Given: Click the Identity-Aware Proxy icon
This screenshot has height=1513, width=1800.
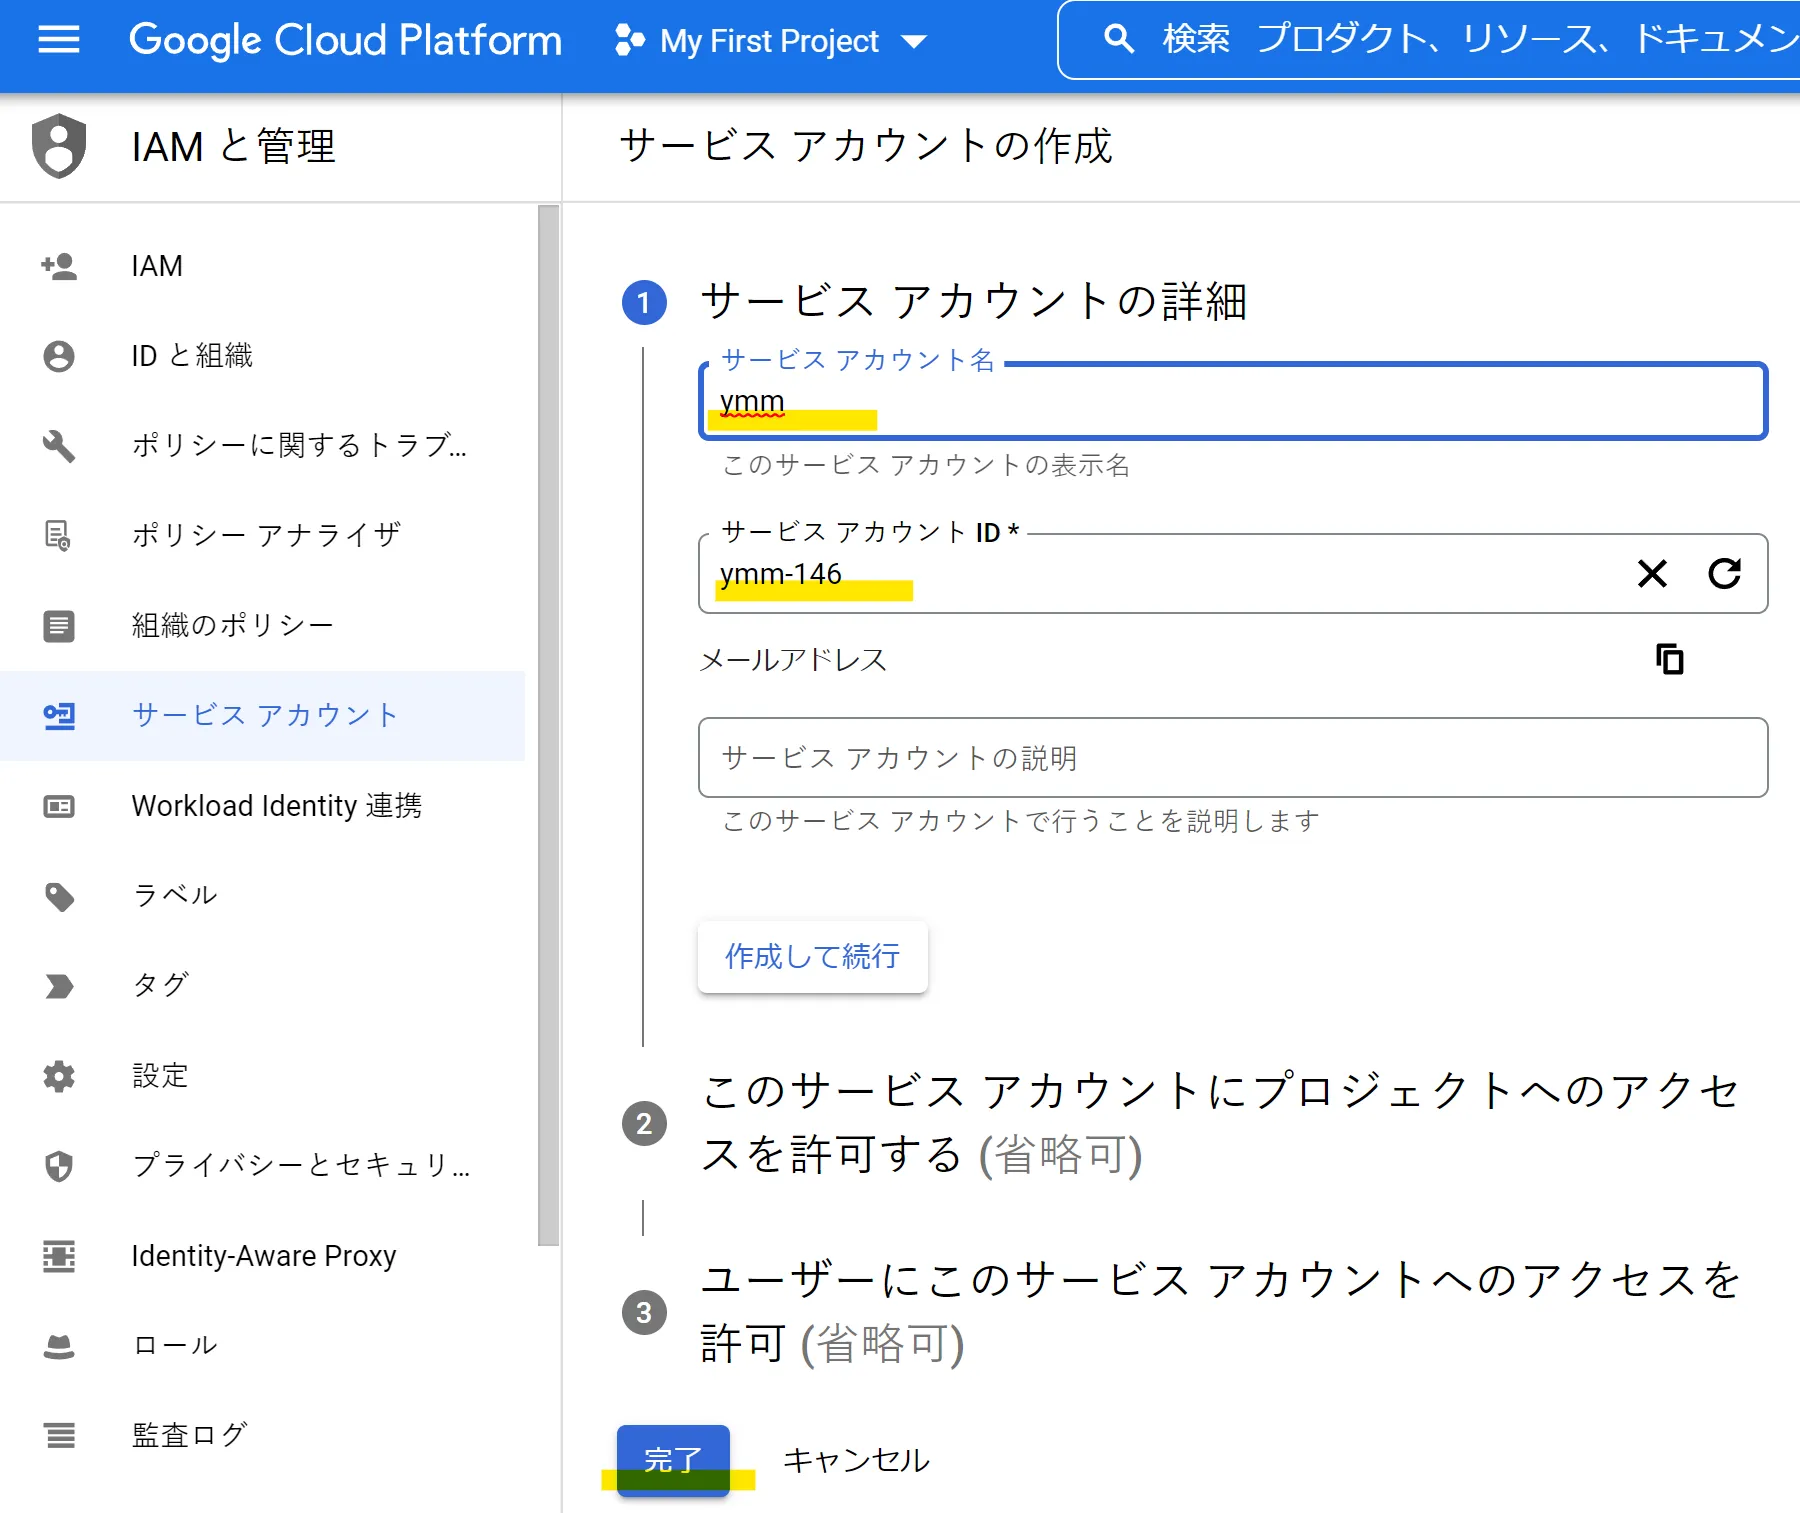Looking at the screenshot, I should (59, 1256).
